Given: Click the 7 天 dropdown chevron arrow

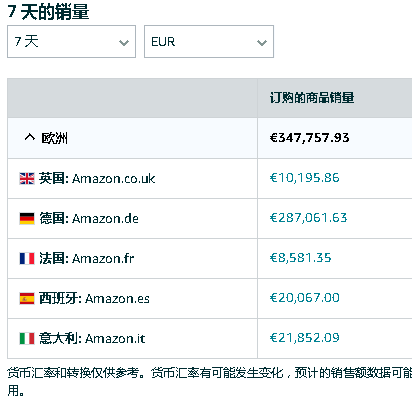Looking at the screenshot, I should (124, 43).
